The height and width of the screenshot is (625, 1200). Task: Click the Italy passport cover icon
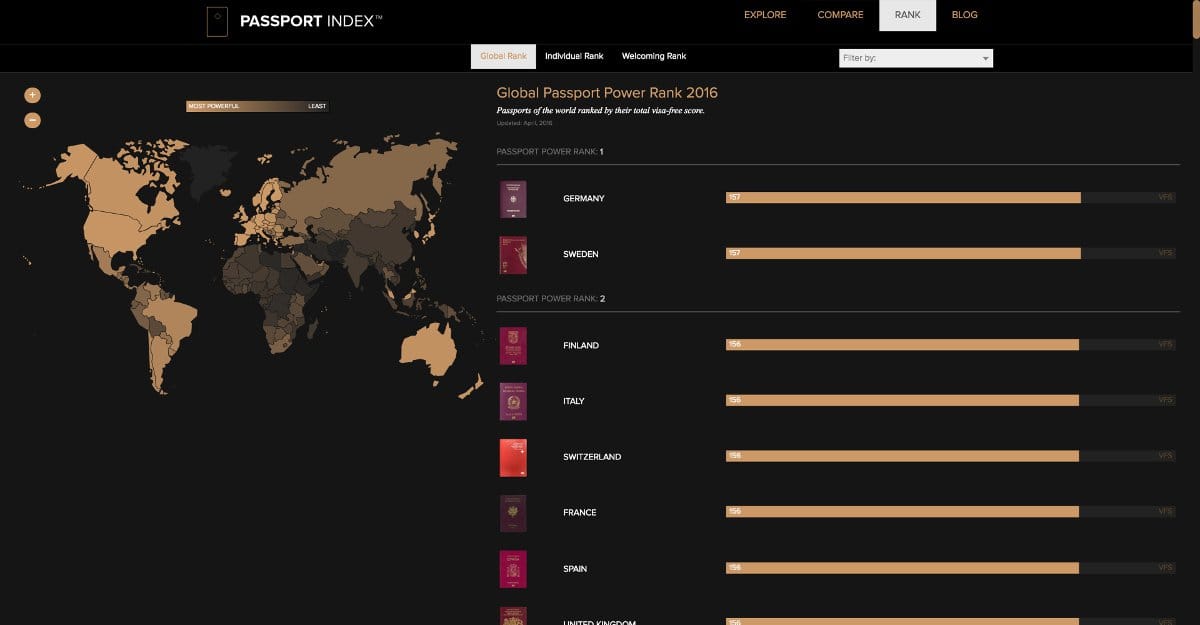click(512, 402)
